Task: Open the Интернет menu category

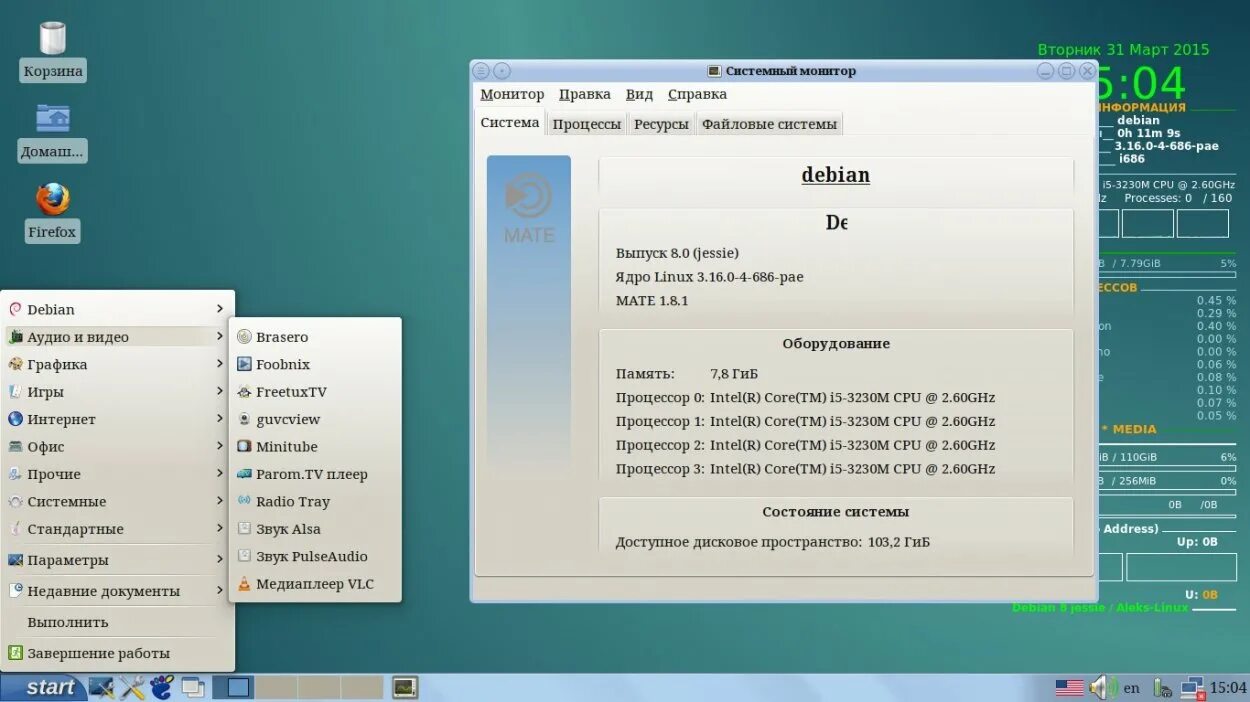Action: coord(117,420)
